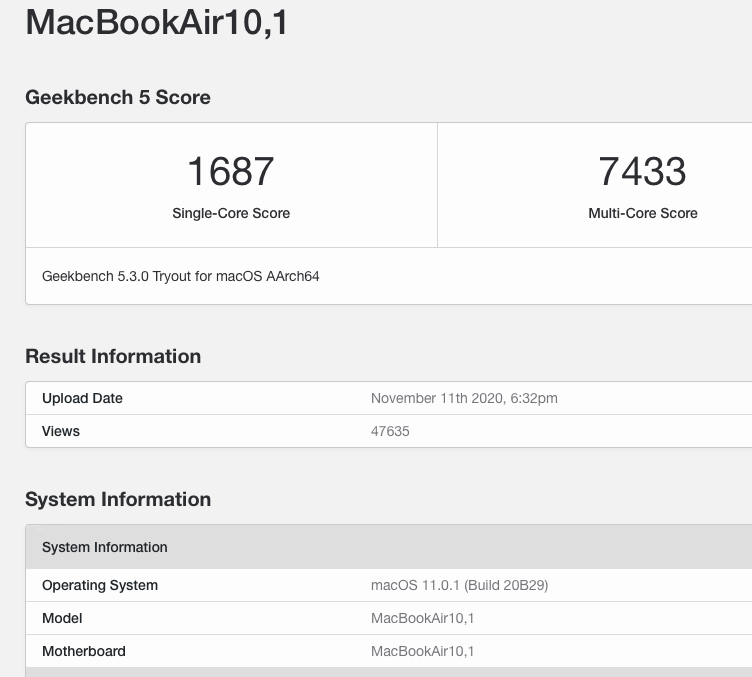Viewport: 752px width, 677px height.
Task: Select the macOS 11.0.1 (Build 20B29) value
Action: (459, 585)
